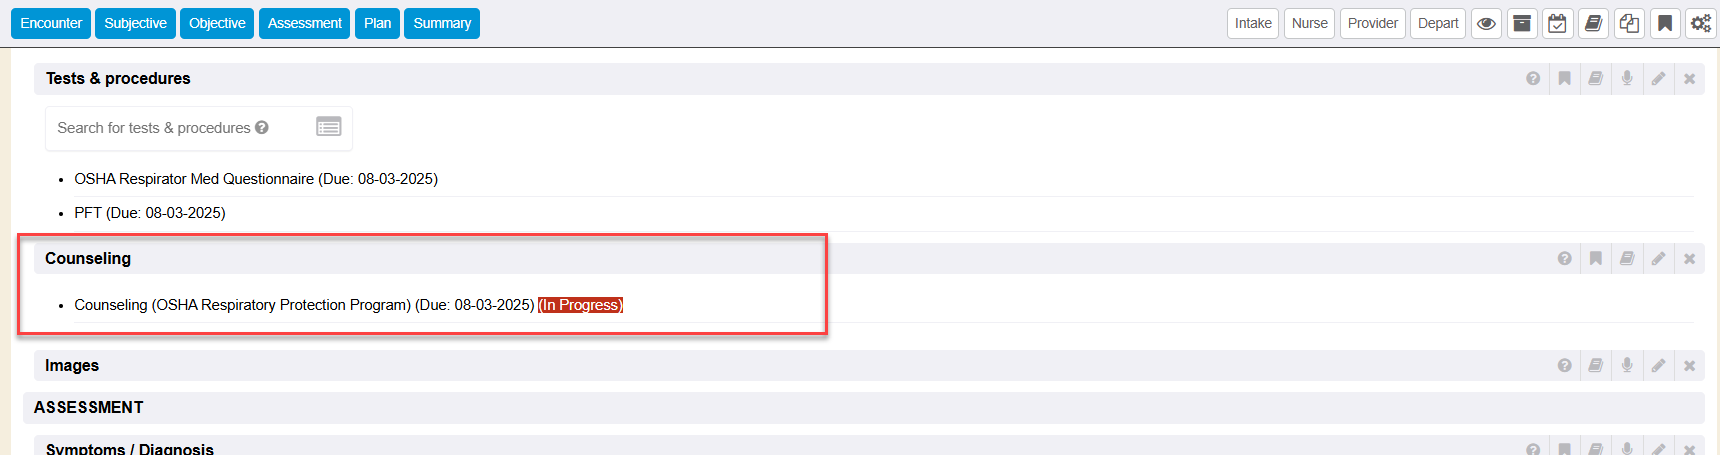This screenshot has height=455, width=1720.
Task: Click the red In Progress status label
Action: [580, 305]
